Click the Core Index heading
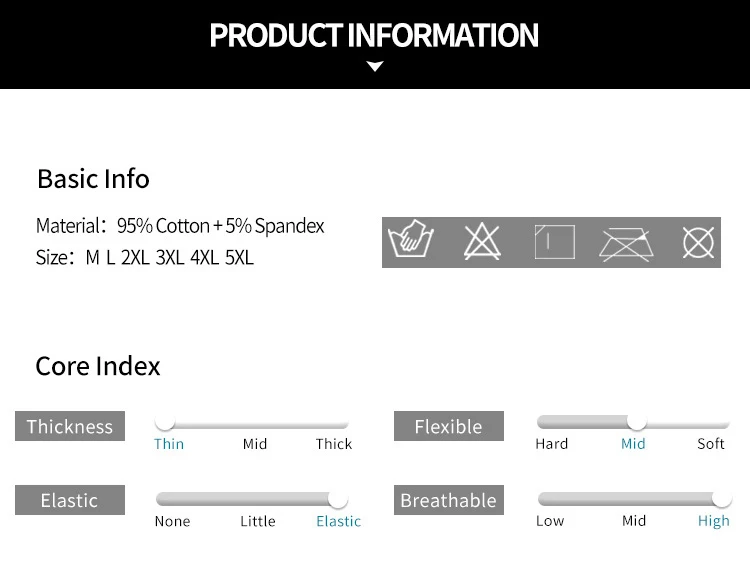The width and height of the screenshot is (750, 563). click(x=98, y=366)
